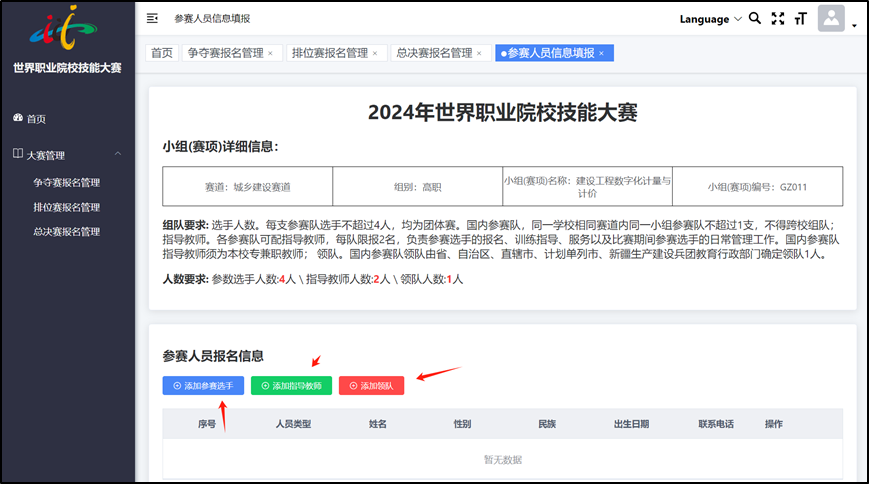Click the 参赛人员报名信息 heading
The height and width of the screenshot is (484, 869).
coord(213,356)
